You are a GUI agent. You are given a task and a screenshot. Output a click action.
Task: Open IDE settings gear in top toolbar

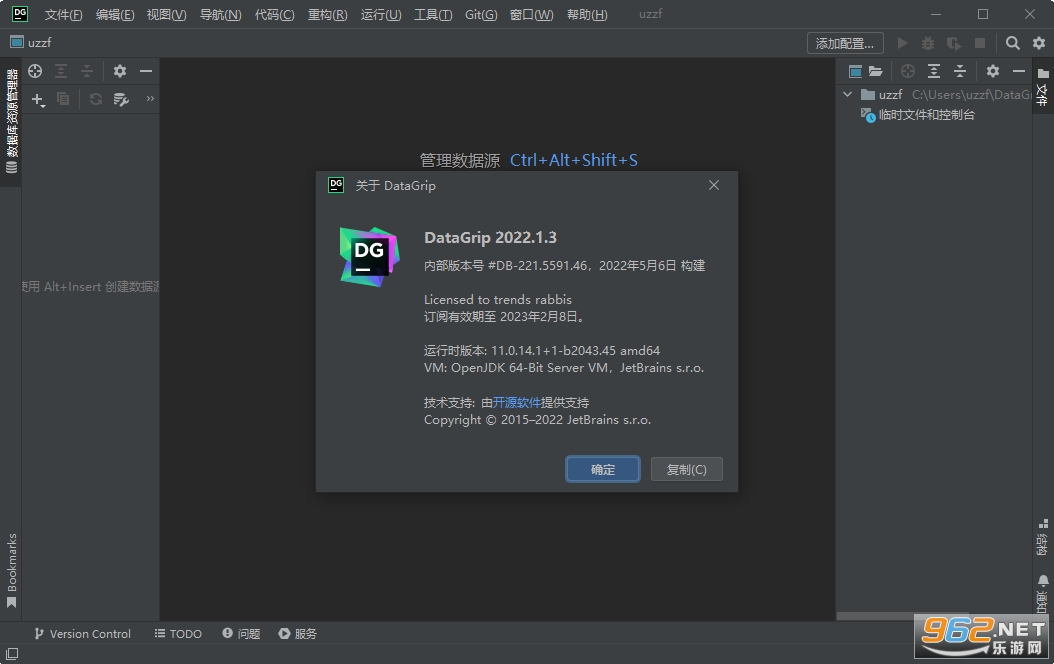(x=1039, y=43)
